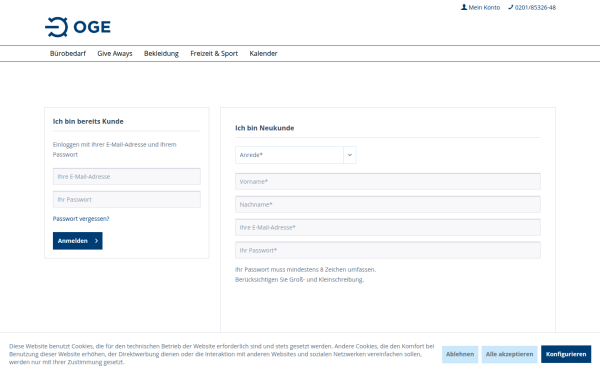Open Mein Konto account link
600x375 pixels.
tap(480, 7)
